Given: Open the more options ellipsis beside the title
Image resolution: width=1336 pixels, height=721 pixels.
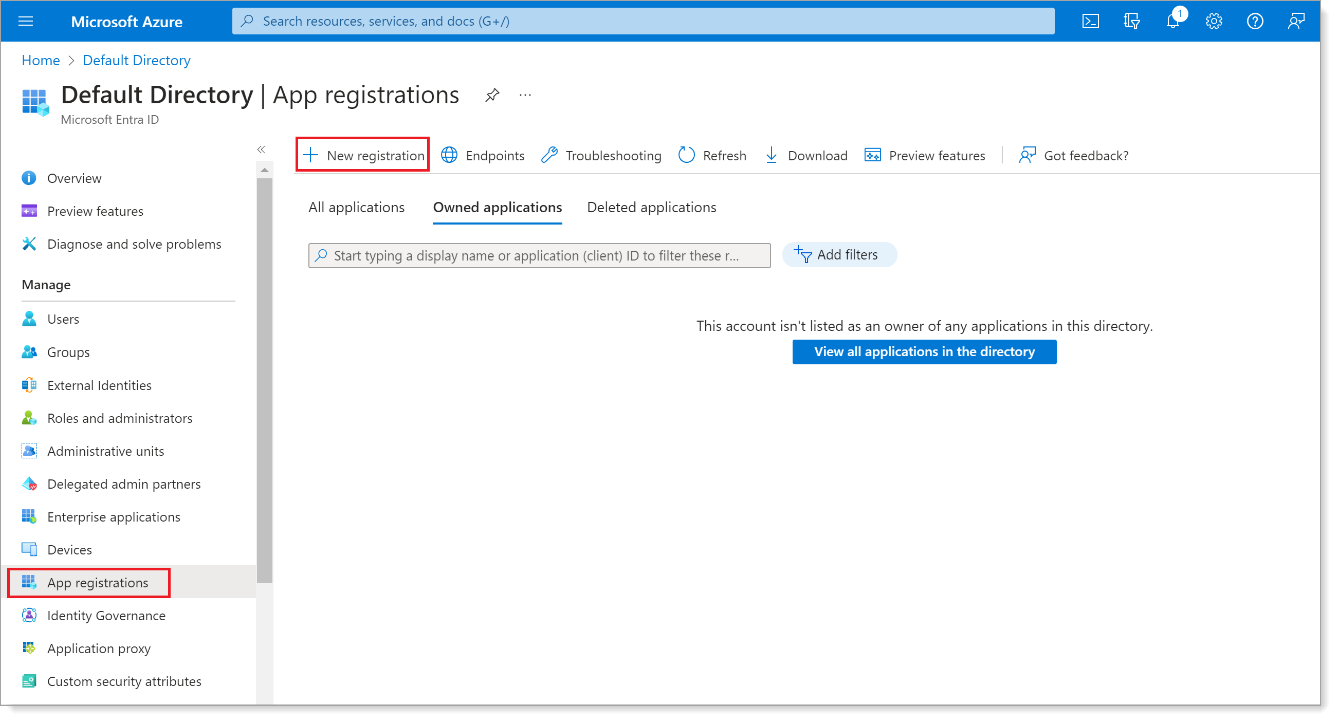Looking at the screenshot, I should pyautogui.click(x=526, y=95).
